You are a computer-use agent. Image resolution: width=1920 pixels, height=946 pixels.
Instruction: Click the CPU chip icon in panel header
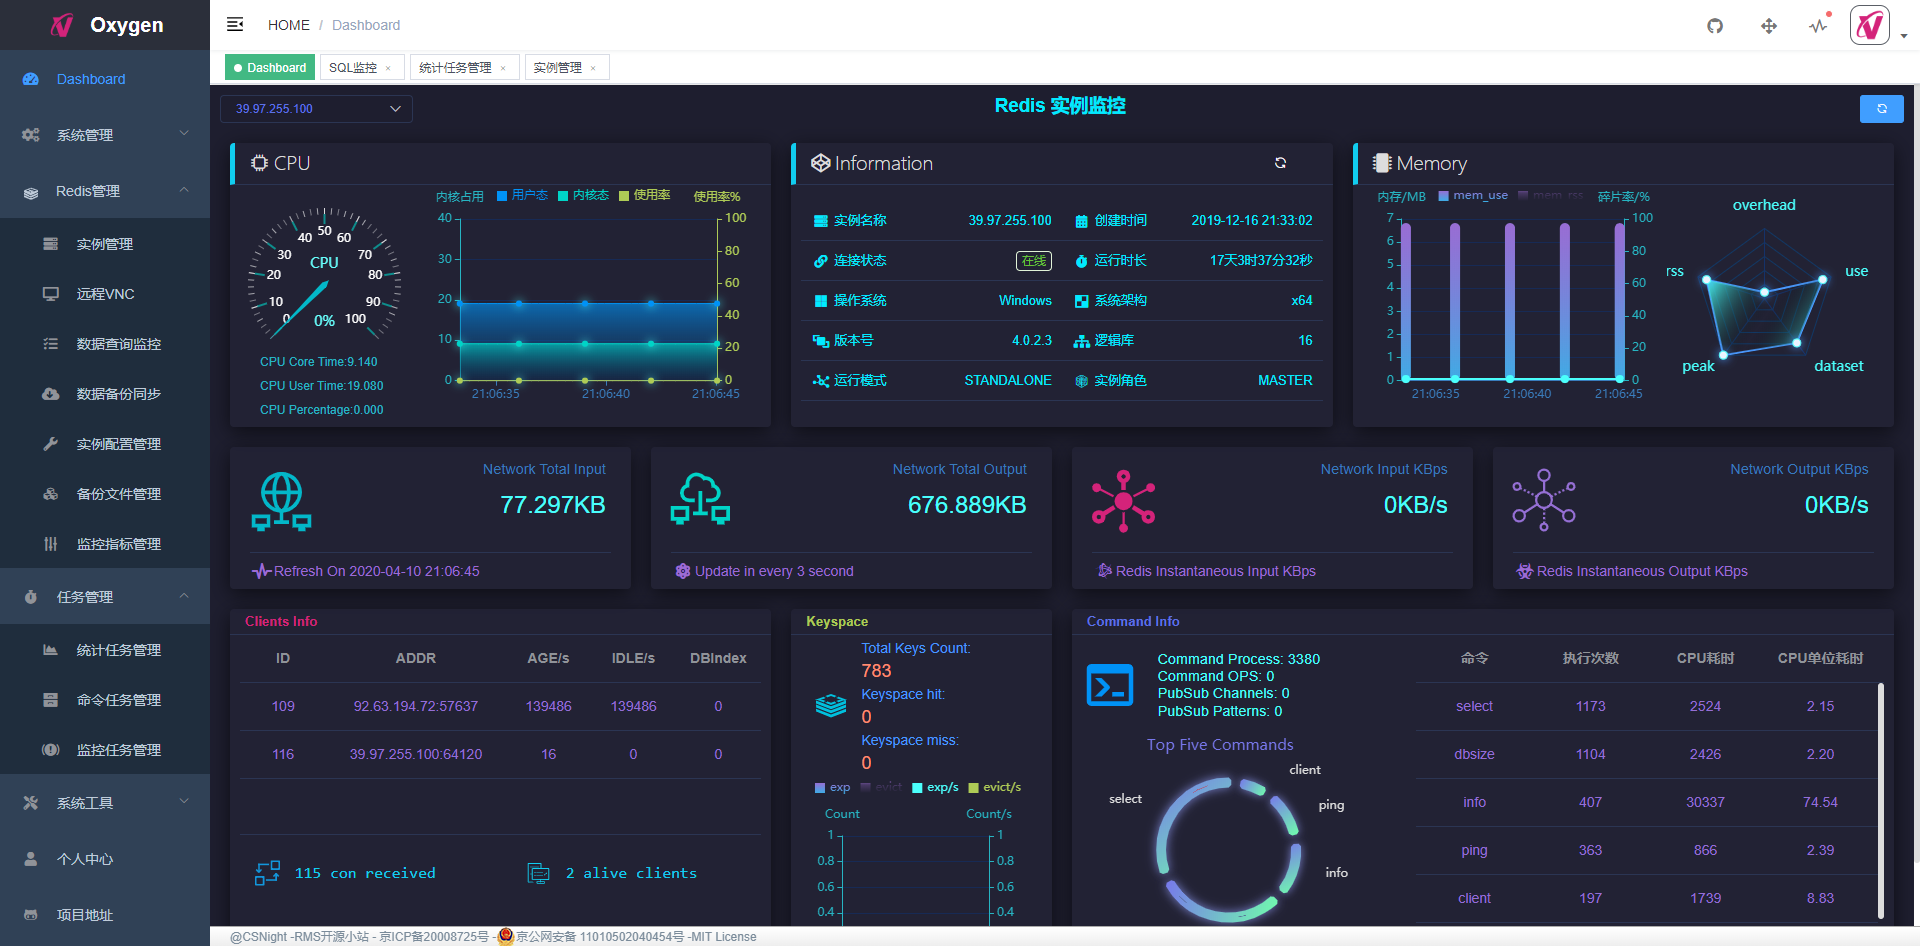tap(260, 163)
